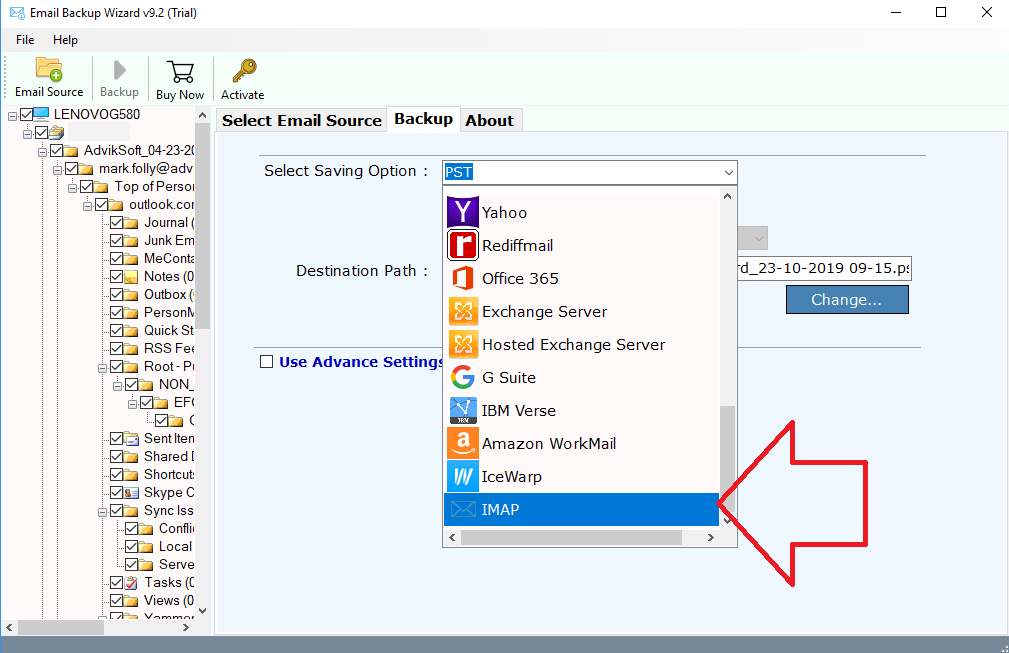Click the Sent Items folder icon
Image resolution: width=1009 pixels, height=653 pixels.
coord(131,439)
